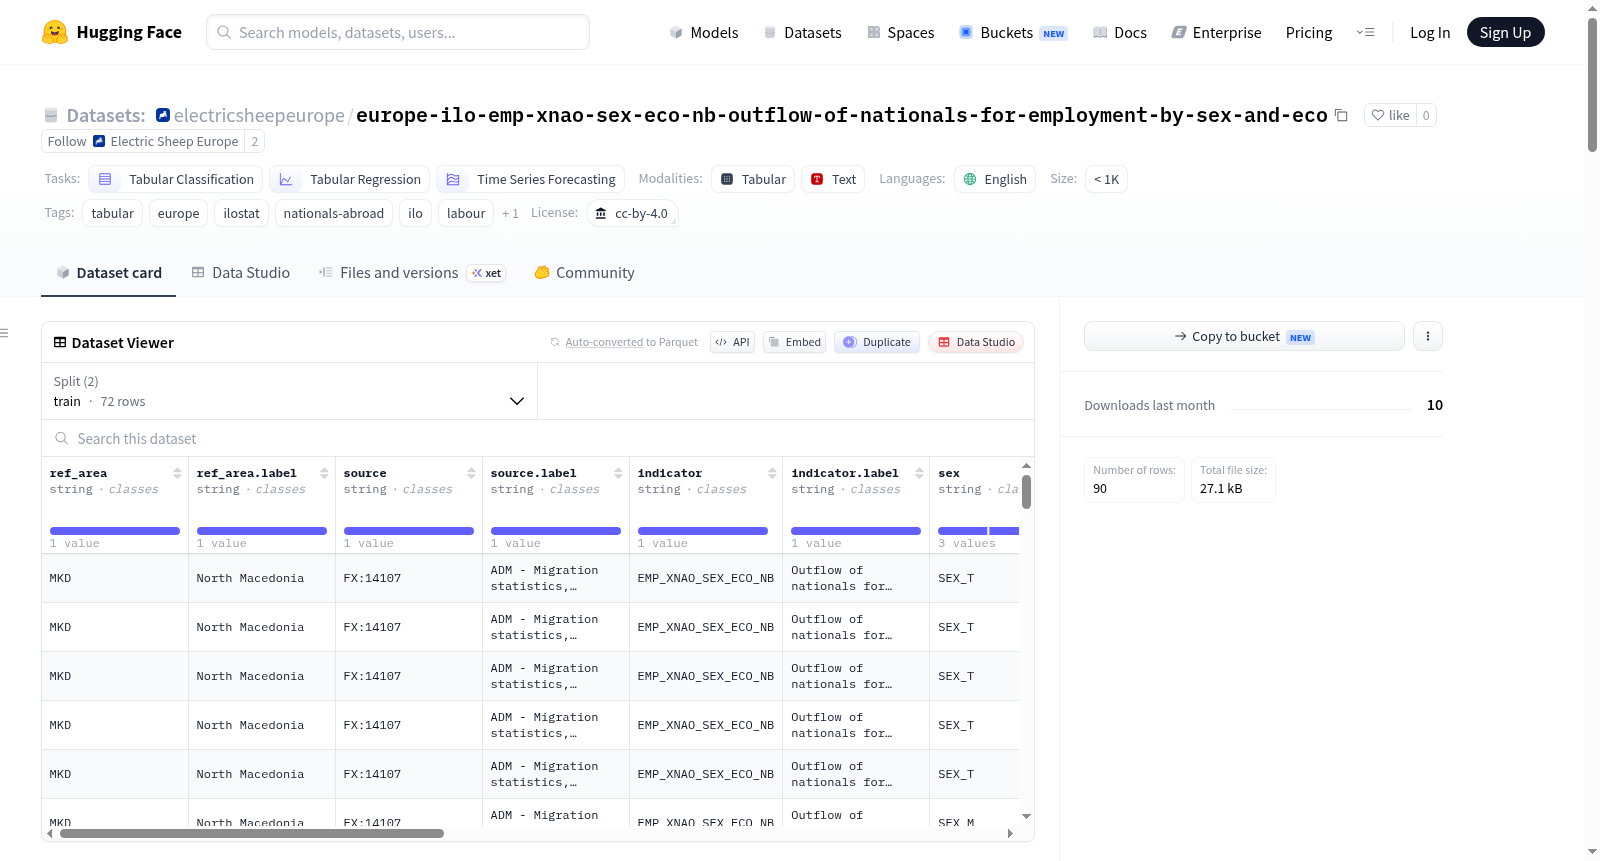This screenshot has height=861, width=1600.
Task: Copy dataset name with the copy icon
Action: coord(1342,115)
